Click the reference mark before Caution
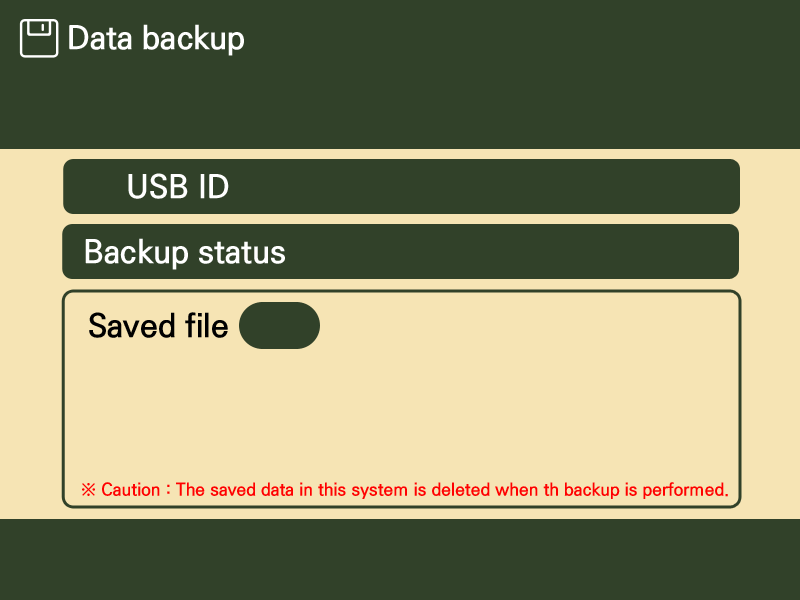This screenshot has height=600, width=800. [88, 490]
